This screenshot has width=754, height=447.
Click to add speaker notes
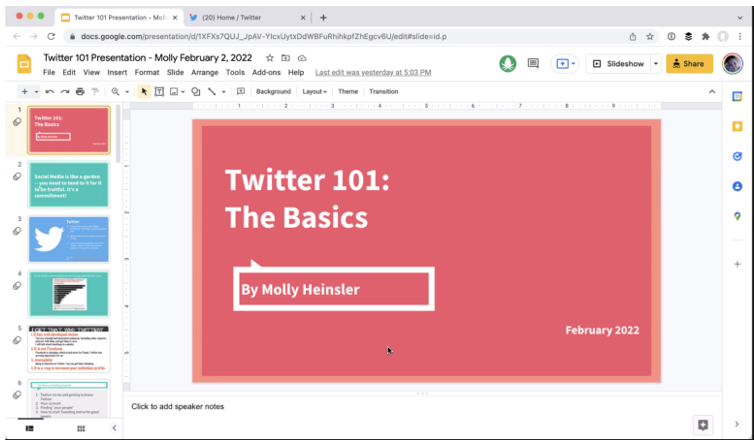point(178,407)
